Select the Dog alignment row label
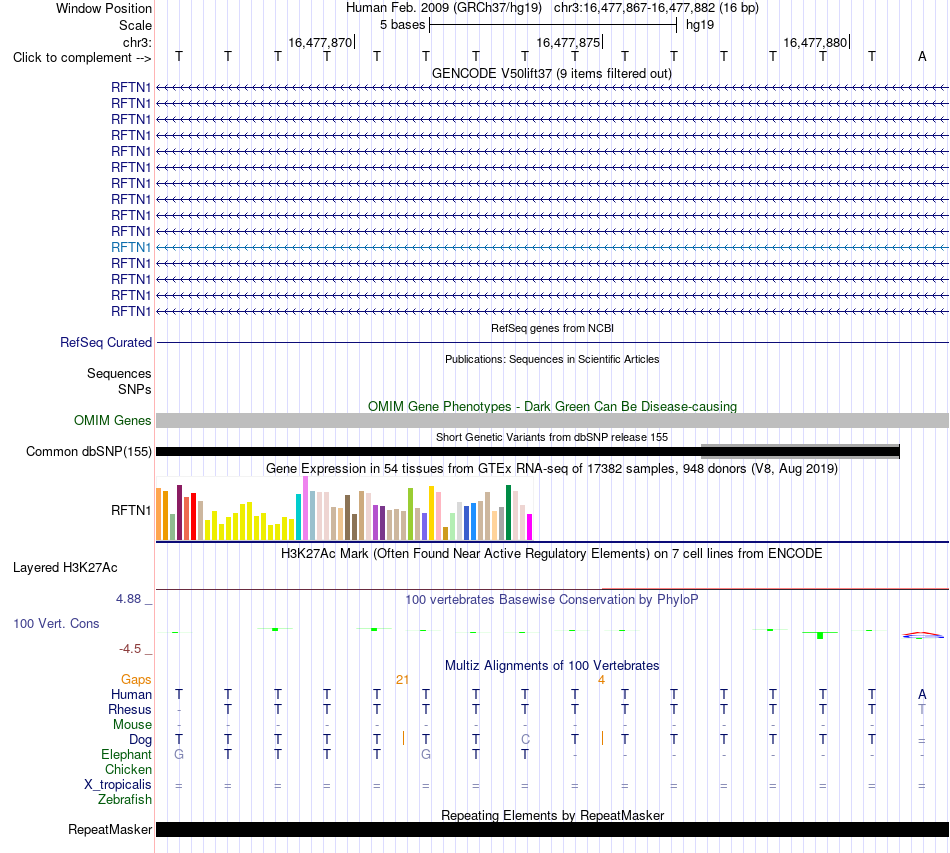 click(141, 740)
